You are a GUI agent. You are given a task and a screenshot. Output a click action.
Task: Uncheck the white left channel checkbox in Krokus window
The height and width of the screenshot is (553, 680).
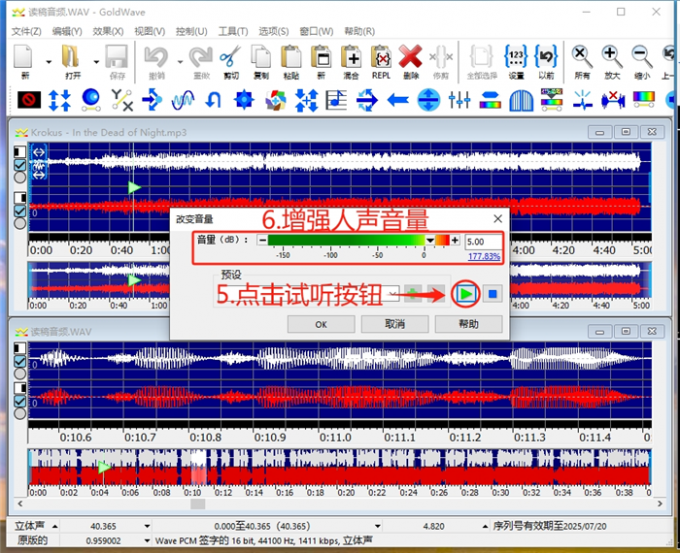(20, 165)
